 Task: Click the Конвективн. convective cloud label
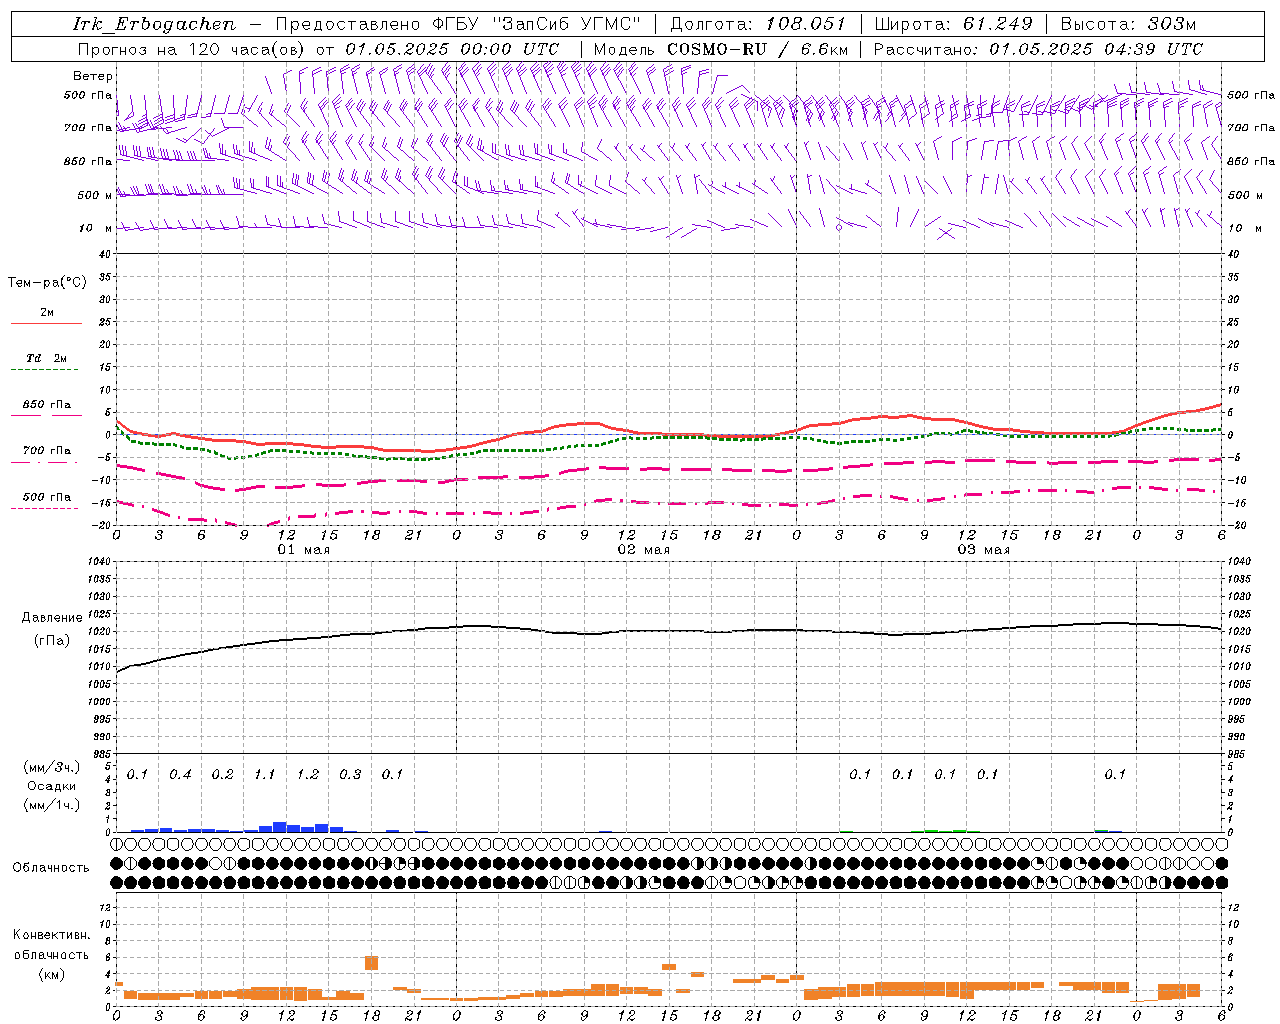coord(51,935)
